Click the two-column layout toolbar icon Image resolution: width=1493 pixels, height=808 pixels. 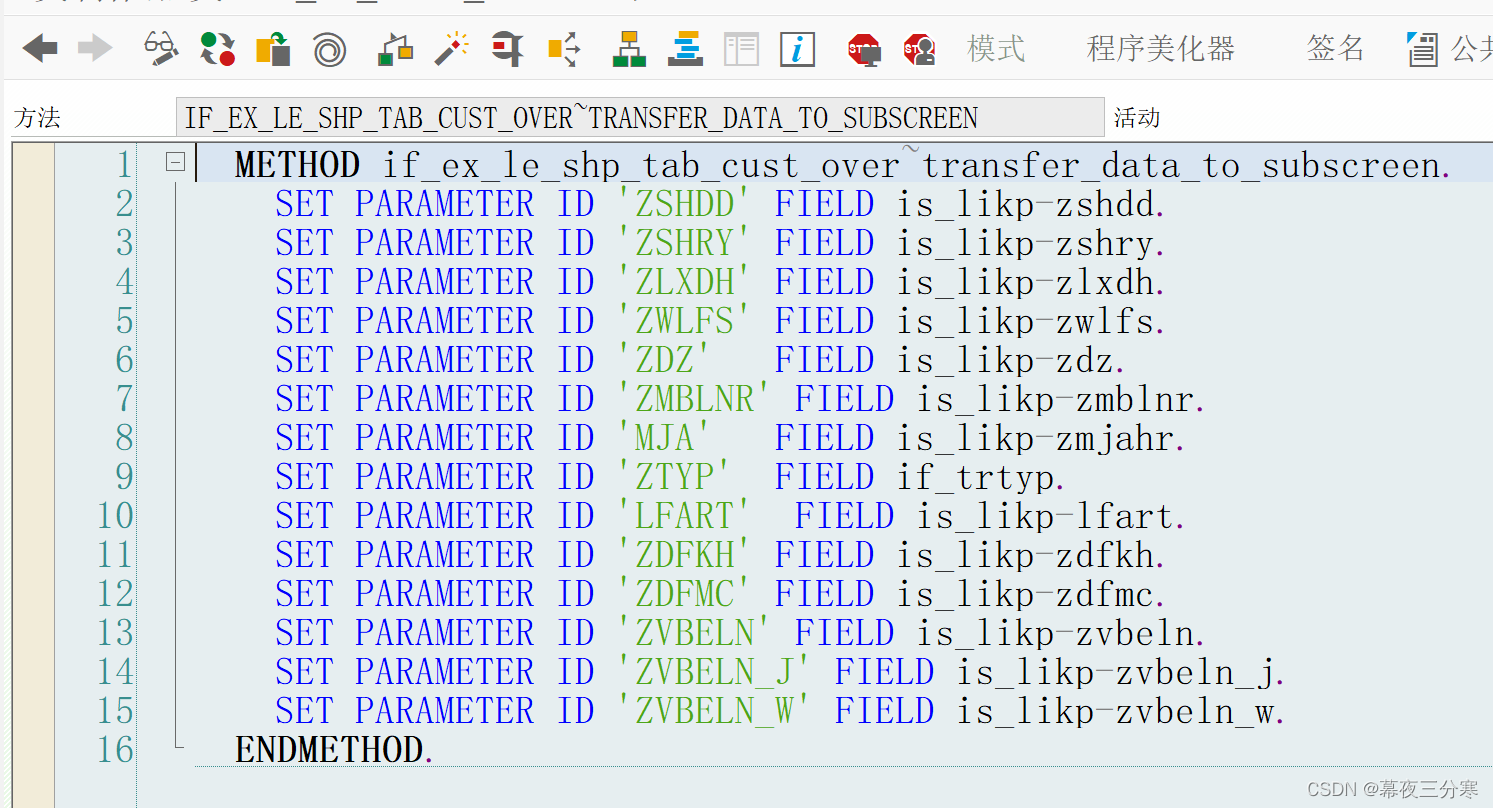click(x=742, y=47)
